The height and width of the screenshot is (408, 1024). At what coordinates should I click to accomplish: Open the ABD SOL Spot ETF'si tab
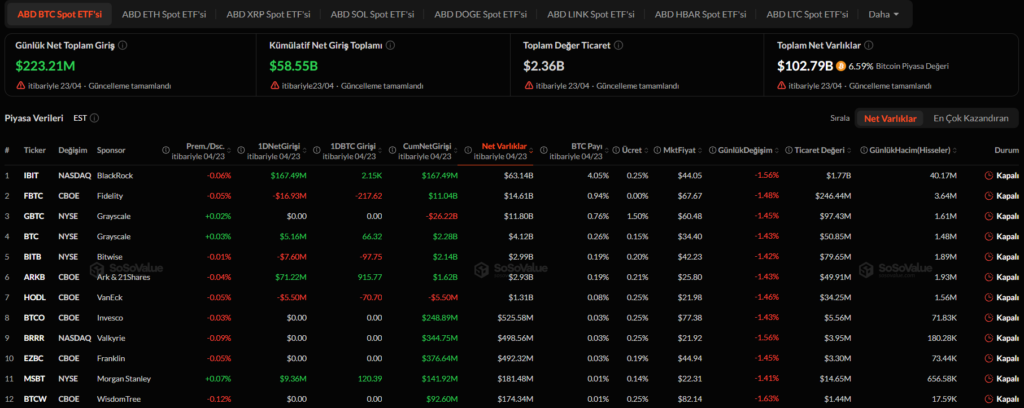pyautogui.click(x=372, y=15)
